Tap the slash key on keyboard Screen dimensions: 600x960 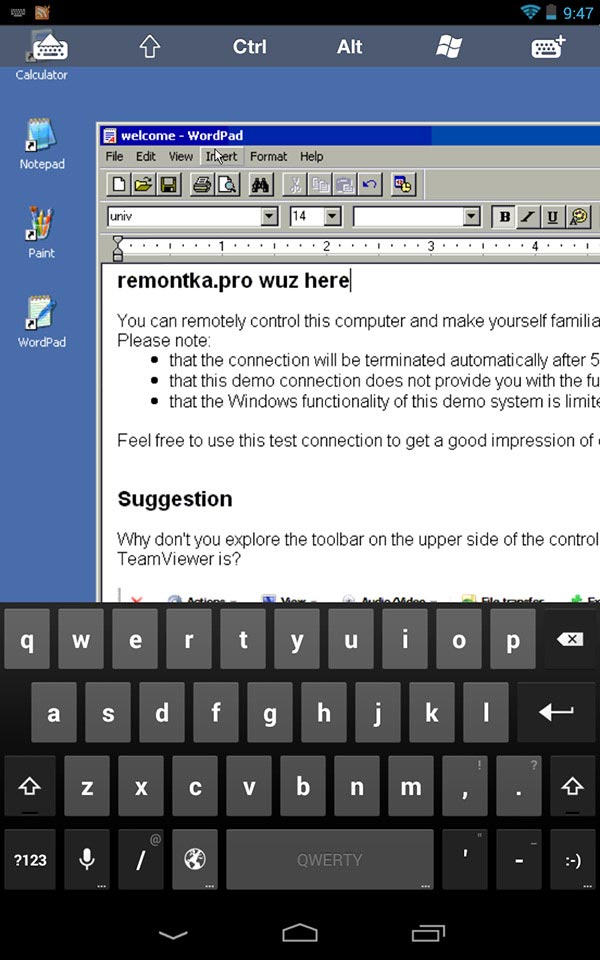tap(141, 860)
